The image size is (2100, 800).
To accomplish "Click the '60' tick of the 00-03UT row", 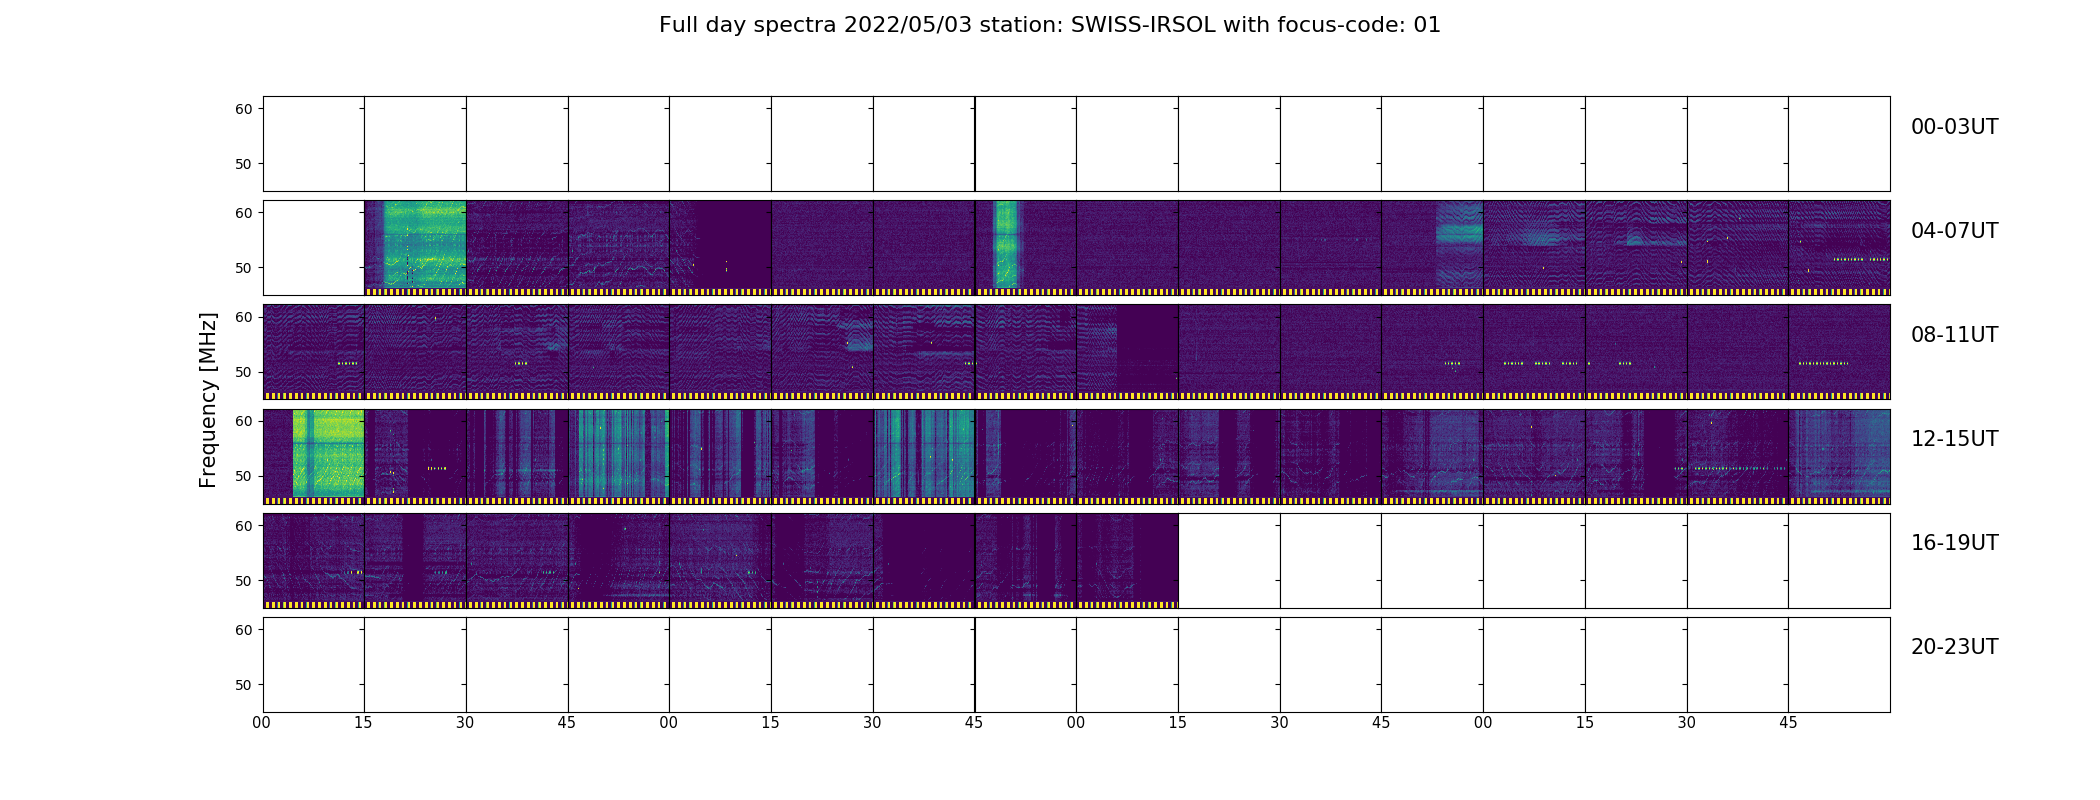I will pos(243,109).
